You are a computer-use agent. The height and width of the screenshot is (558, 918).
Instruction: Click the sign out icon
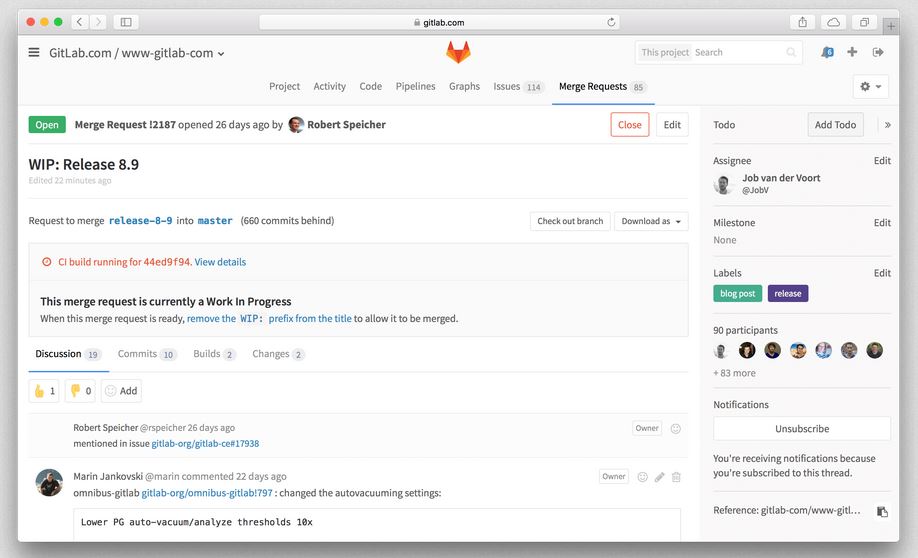878,52
